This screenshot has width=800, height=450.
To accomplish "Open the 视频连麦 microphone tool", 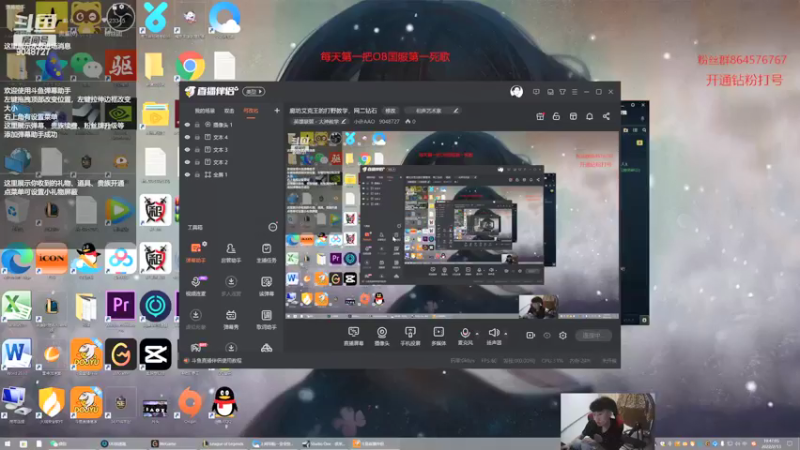I will [x=195, y=286].
